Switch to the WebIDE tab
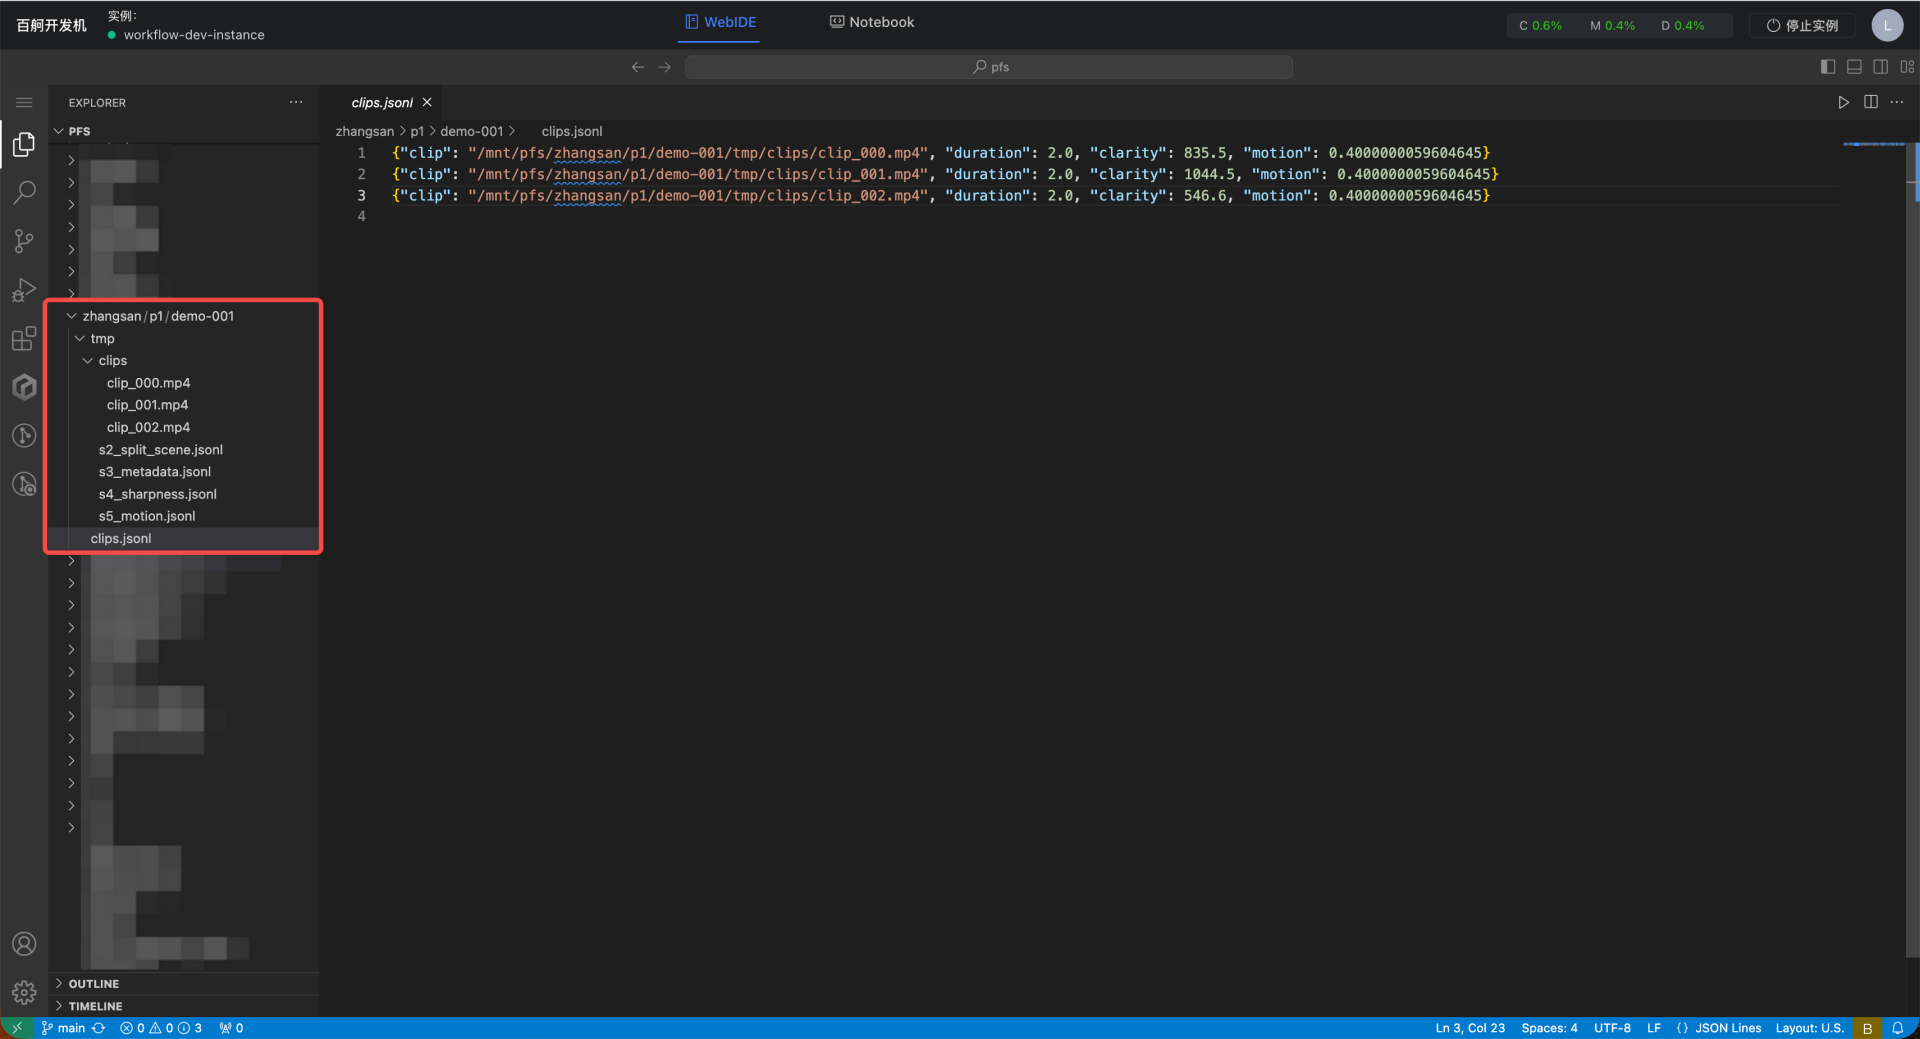The height and width of the screenshot is (1039, 1920). (x=720, y=22)
